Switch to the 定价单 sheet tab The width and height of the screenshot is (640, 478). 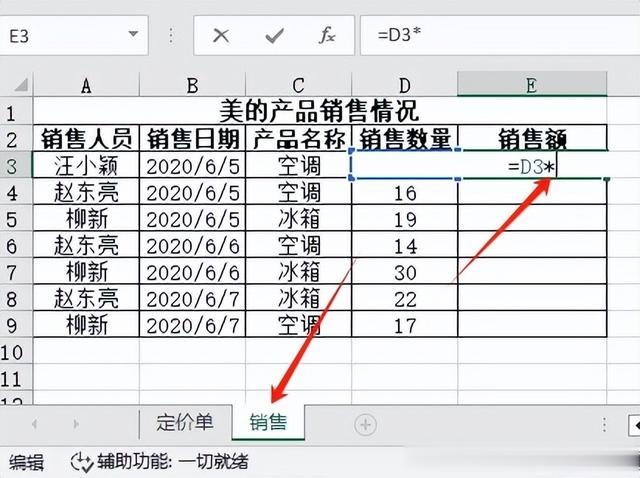(x=184, y=422)
